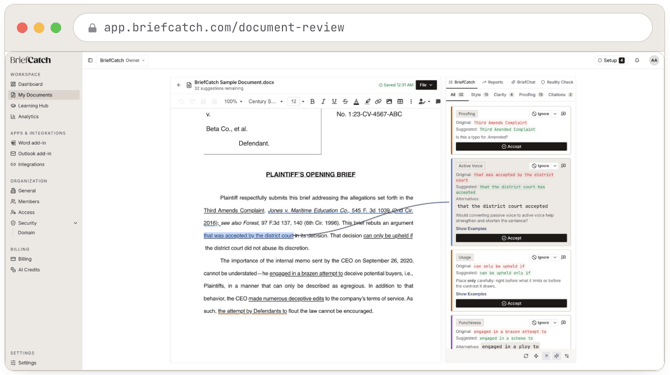Viewport: 670px width, 375px height.
Task: Click the browser address bar
Action: [363, 27]
